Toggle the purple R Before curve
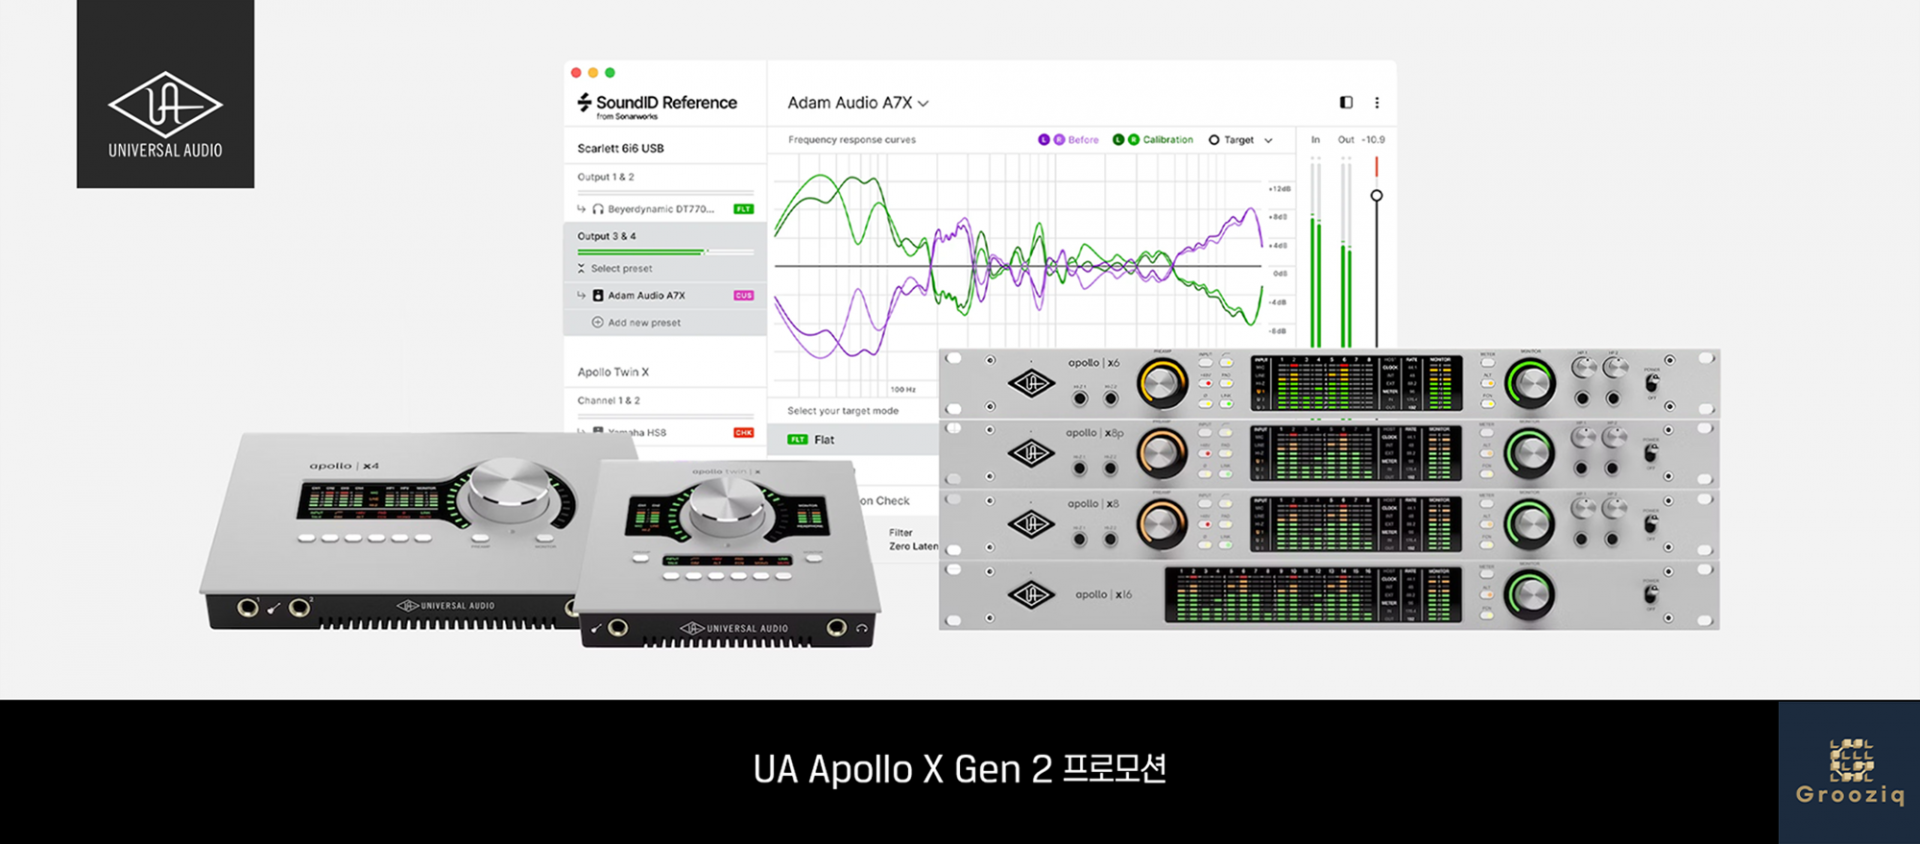 coord(1059,140)
